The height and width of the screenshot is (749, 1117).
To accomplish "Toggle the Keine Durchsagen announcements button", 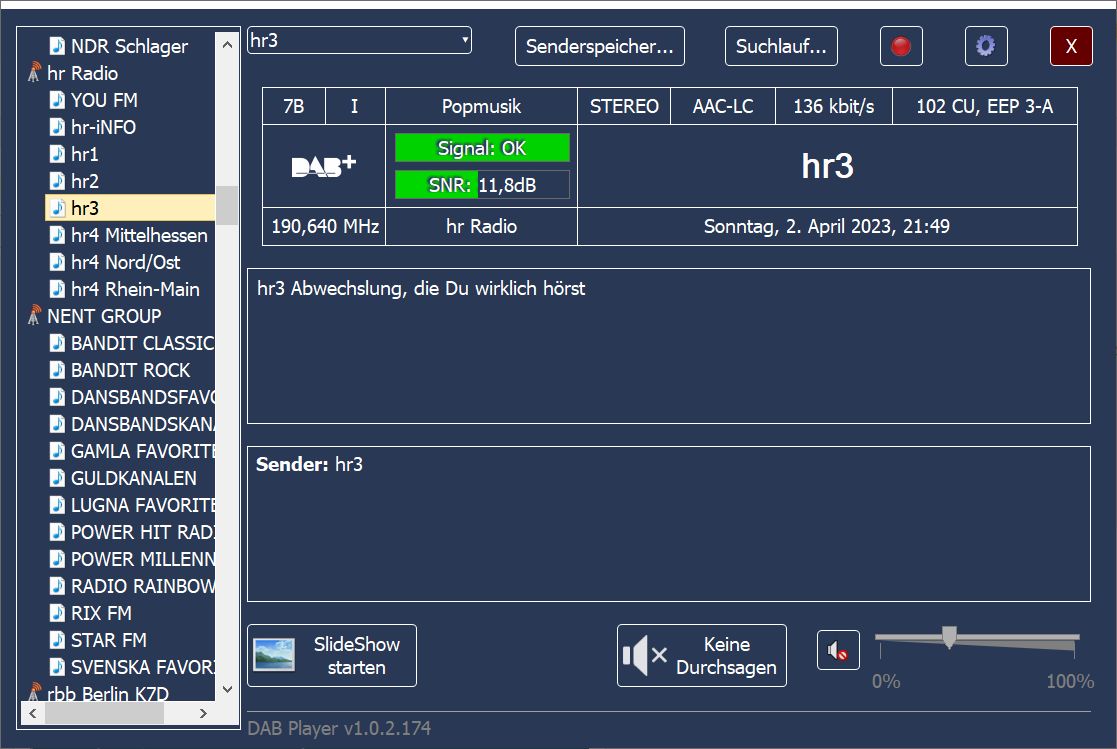I will coord(701,656).
